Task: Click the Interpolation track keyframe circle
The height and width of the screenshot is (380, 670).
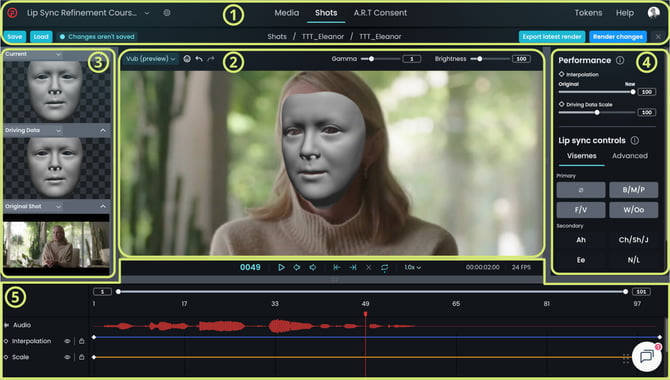Action: [6, 341]
